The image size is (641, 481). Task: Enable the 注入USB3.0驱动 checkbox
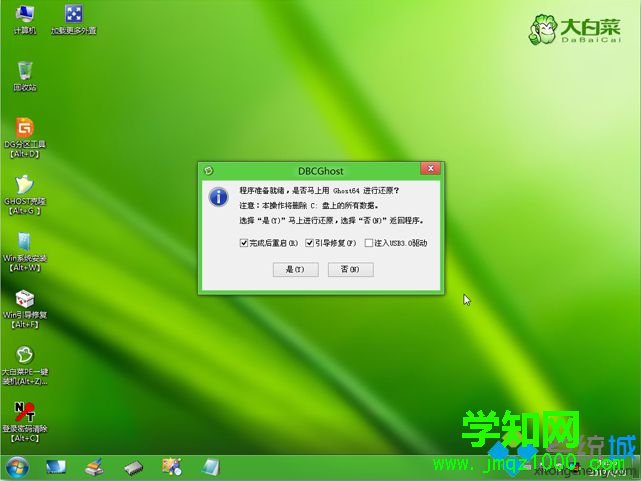[x=369, y=243]
